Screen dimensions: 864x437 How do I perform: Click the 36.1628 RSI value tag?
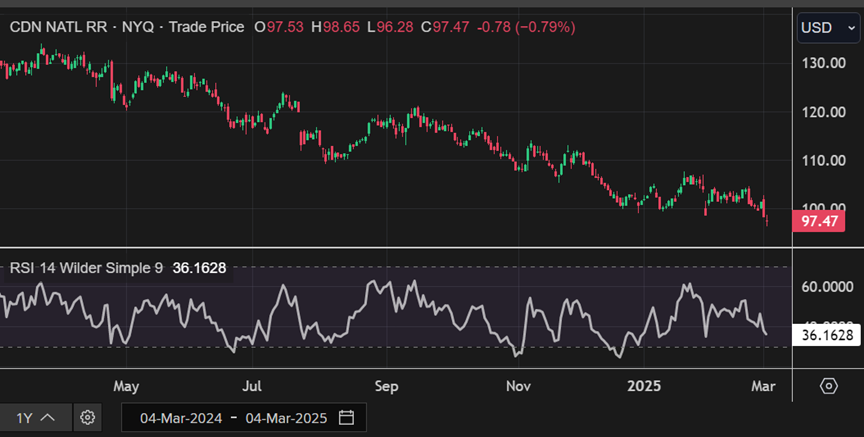(826, 335)
